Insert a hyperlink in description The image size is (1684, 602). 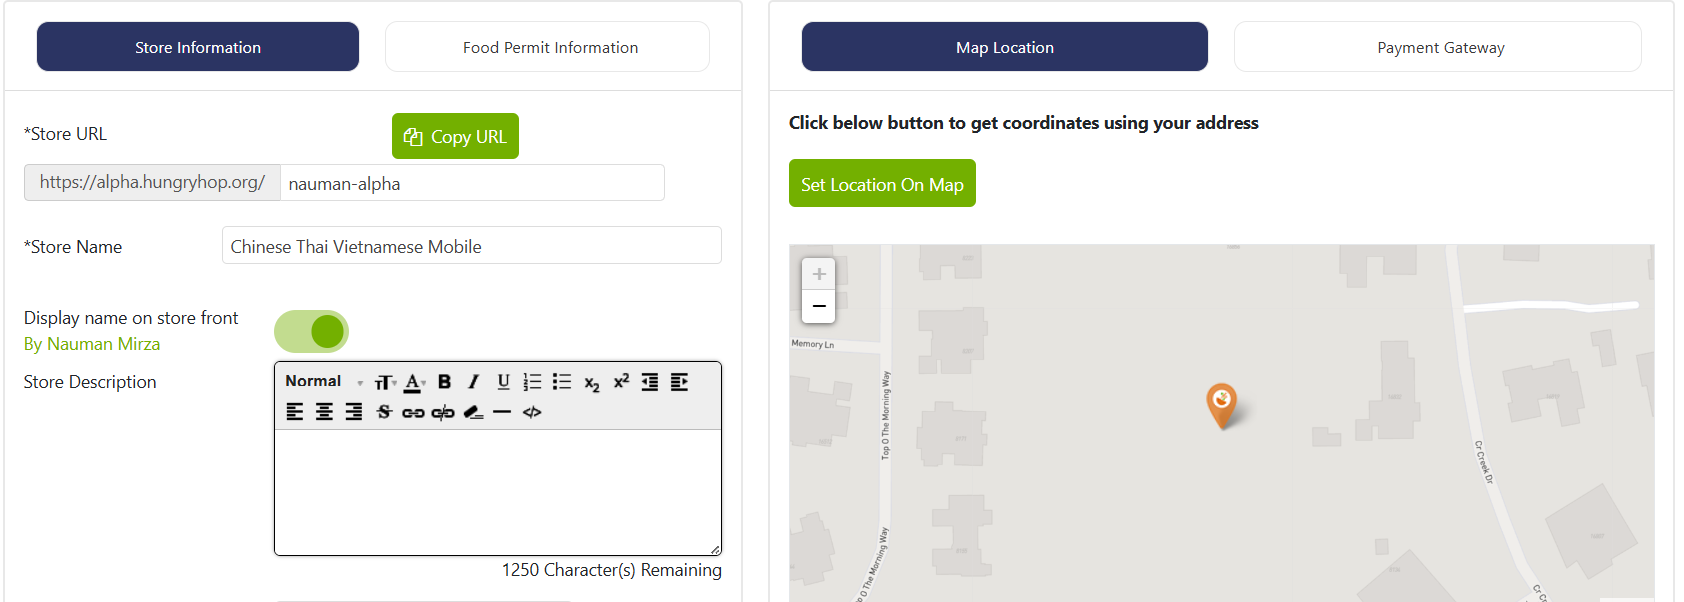(x=413, y=412)
